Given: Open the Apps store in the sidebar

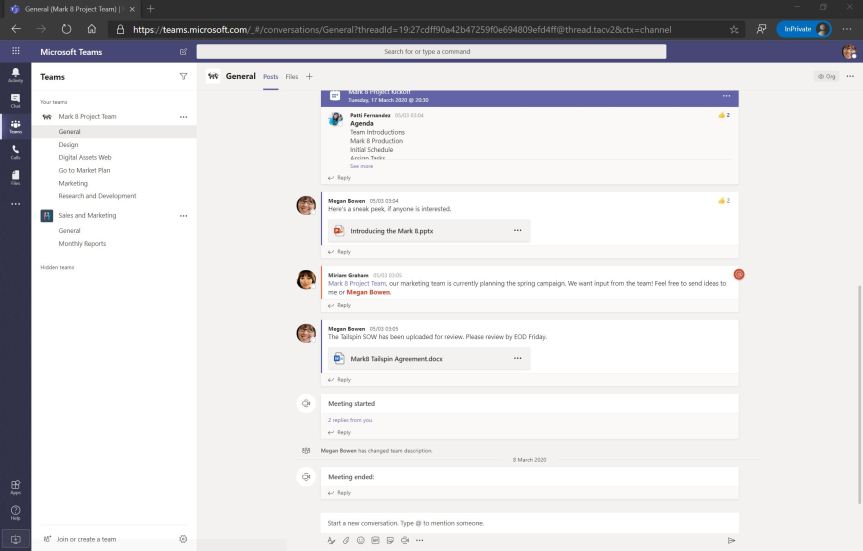Looking at the screenshot, I should point(15,485).
